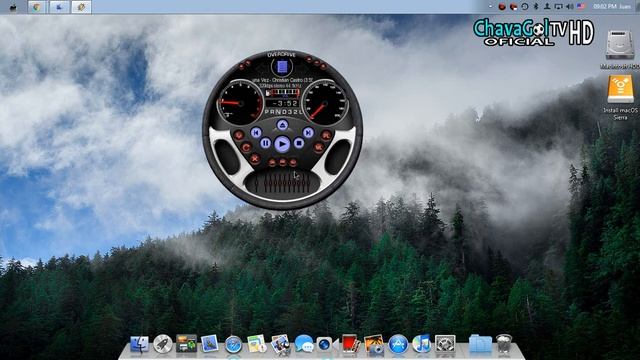The height and width of the screenshot is (360, 640).
Task: Open the App Store from the dock
Action: [398, 344]
